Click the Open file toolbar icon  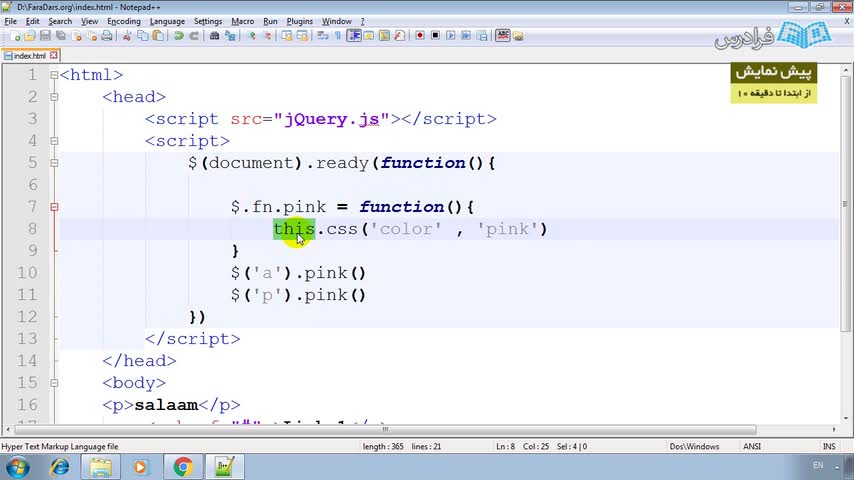tap(30, 36)
